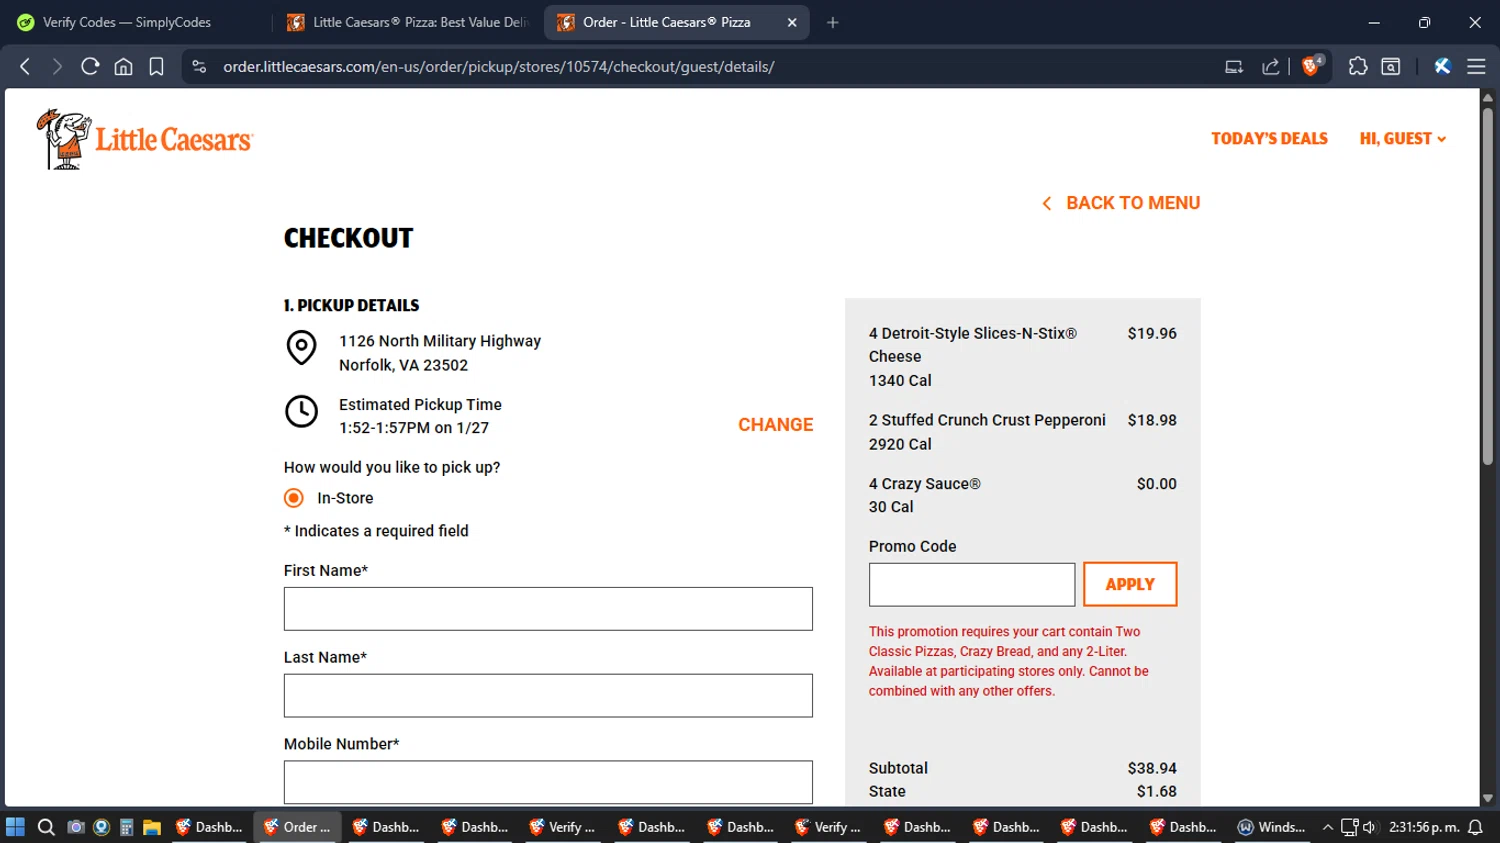Switch to the Order taskbar window
Viewport: 1500px width, 843px height.
tap(297, 827)
